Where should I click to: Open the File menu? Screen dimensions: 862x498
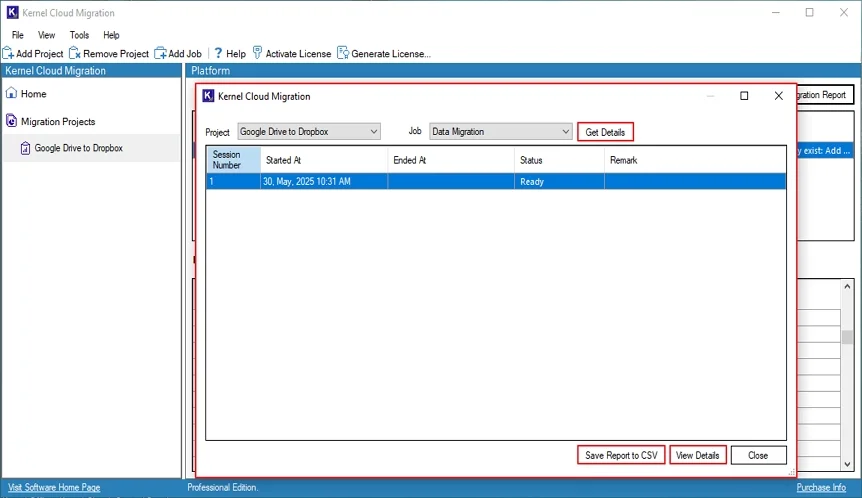click(x=18, y=35)
